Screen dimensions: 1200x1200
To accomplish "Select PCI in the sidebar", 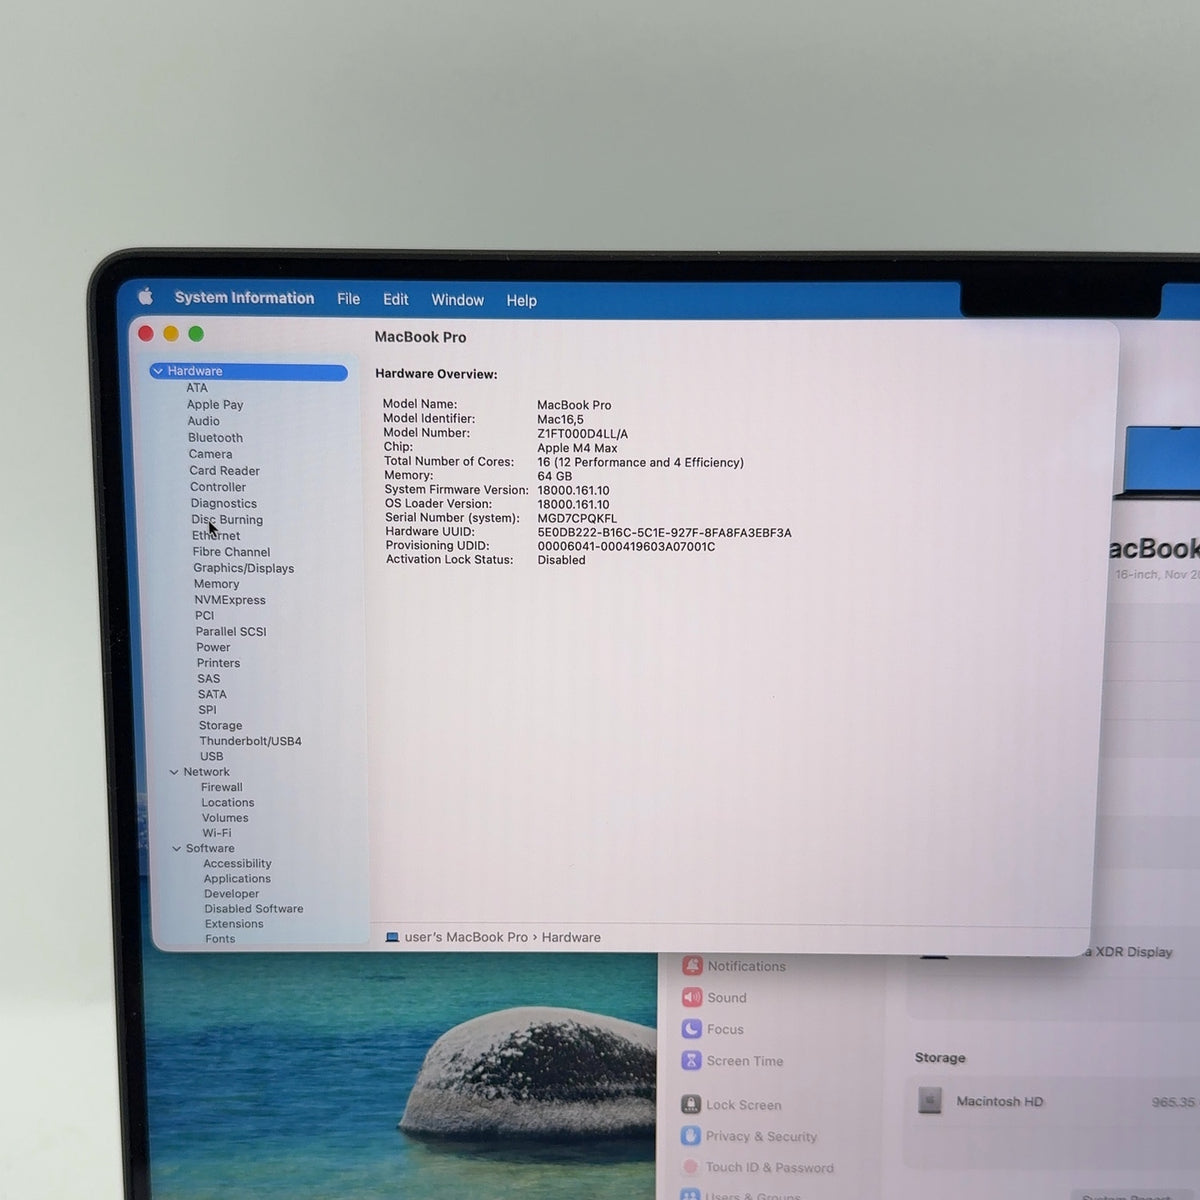I will pyautogui.click(x=204, y=616).
